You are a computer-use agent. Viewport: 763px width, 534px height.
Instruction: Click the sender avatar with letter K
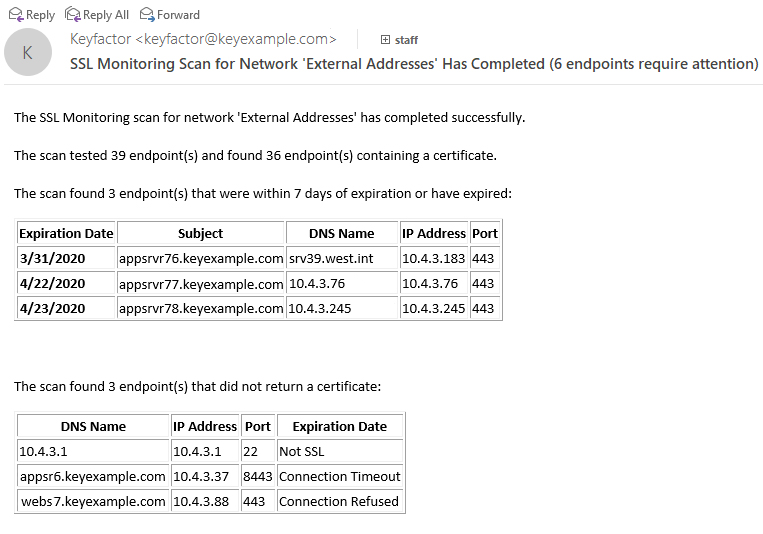point(28,53)
